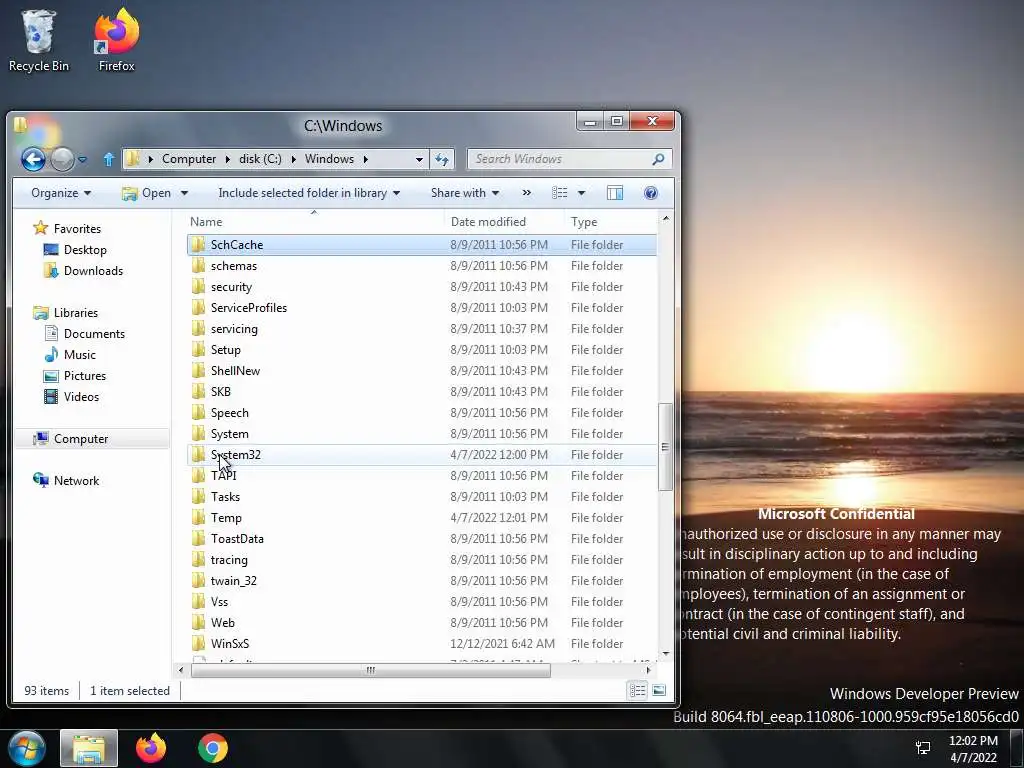Select the System folder row
1024x768 pixels.
pos(422,433)
